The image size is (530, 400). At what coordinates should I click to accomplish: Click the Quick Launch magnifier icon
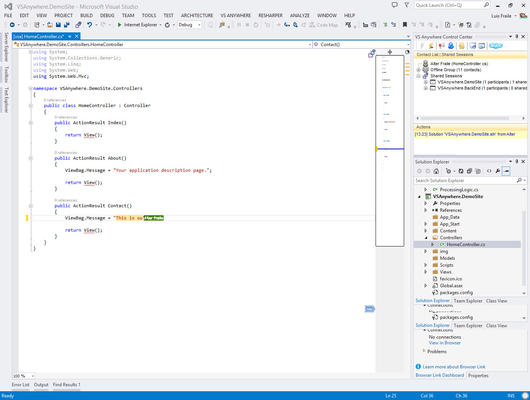click(x=486, y=5)
